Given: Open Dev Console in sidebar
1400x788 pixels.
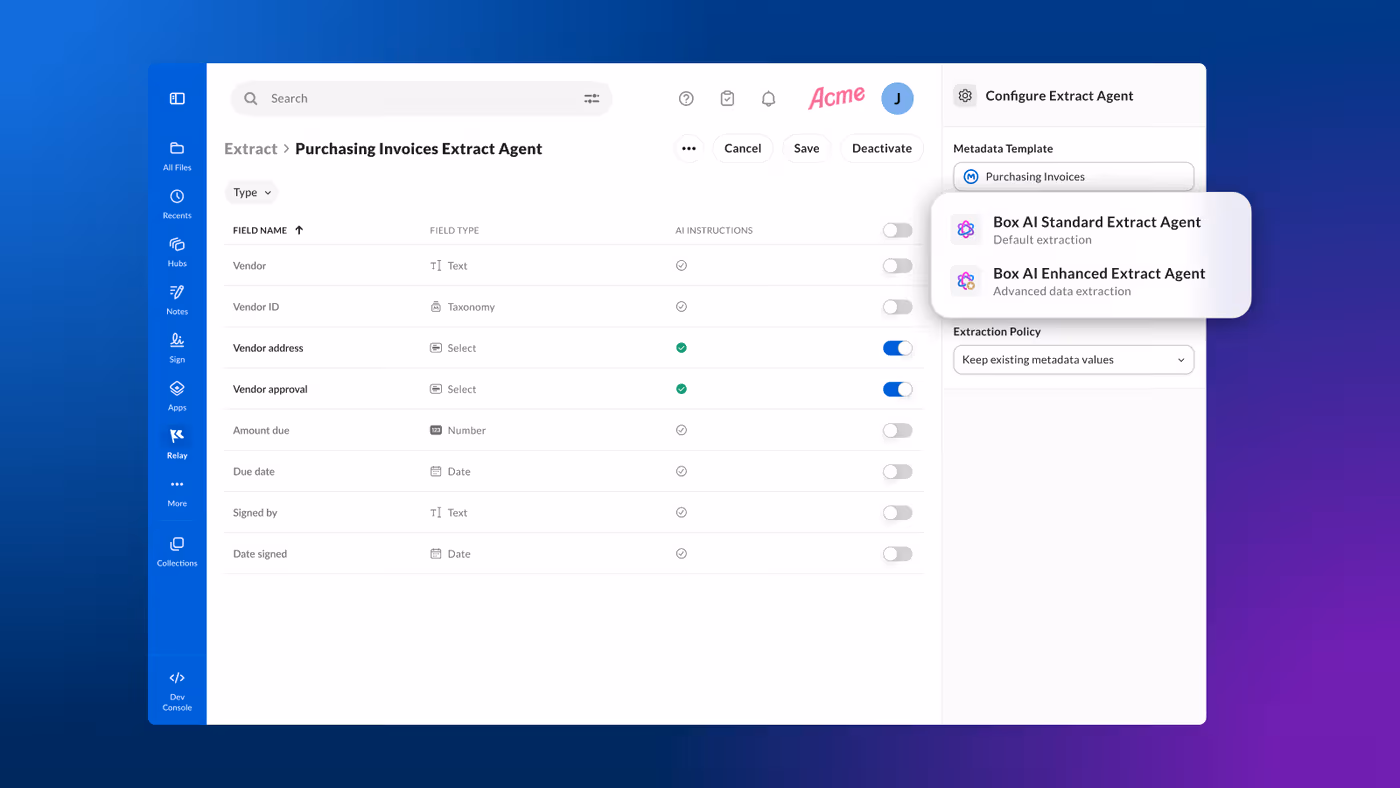Looking at the screenshot, I should 177,690.
